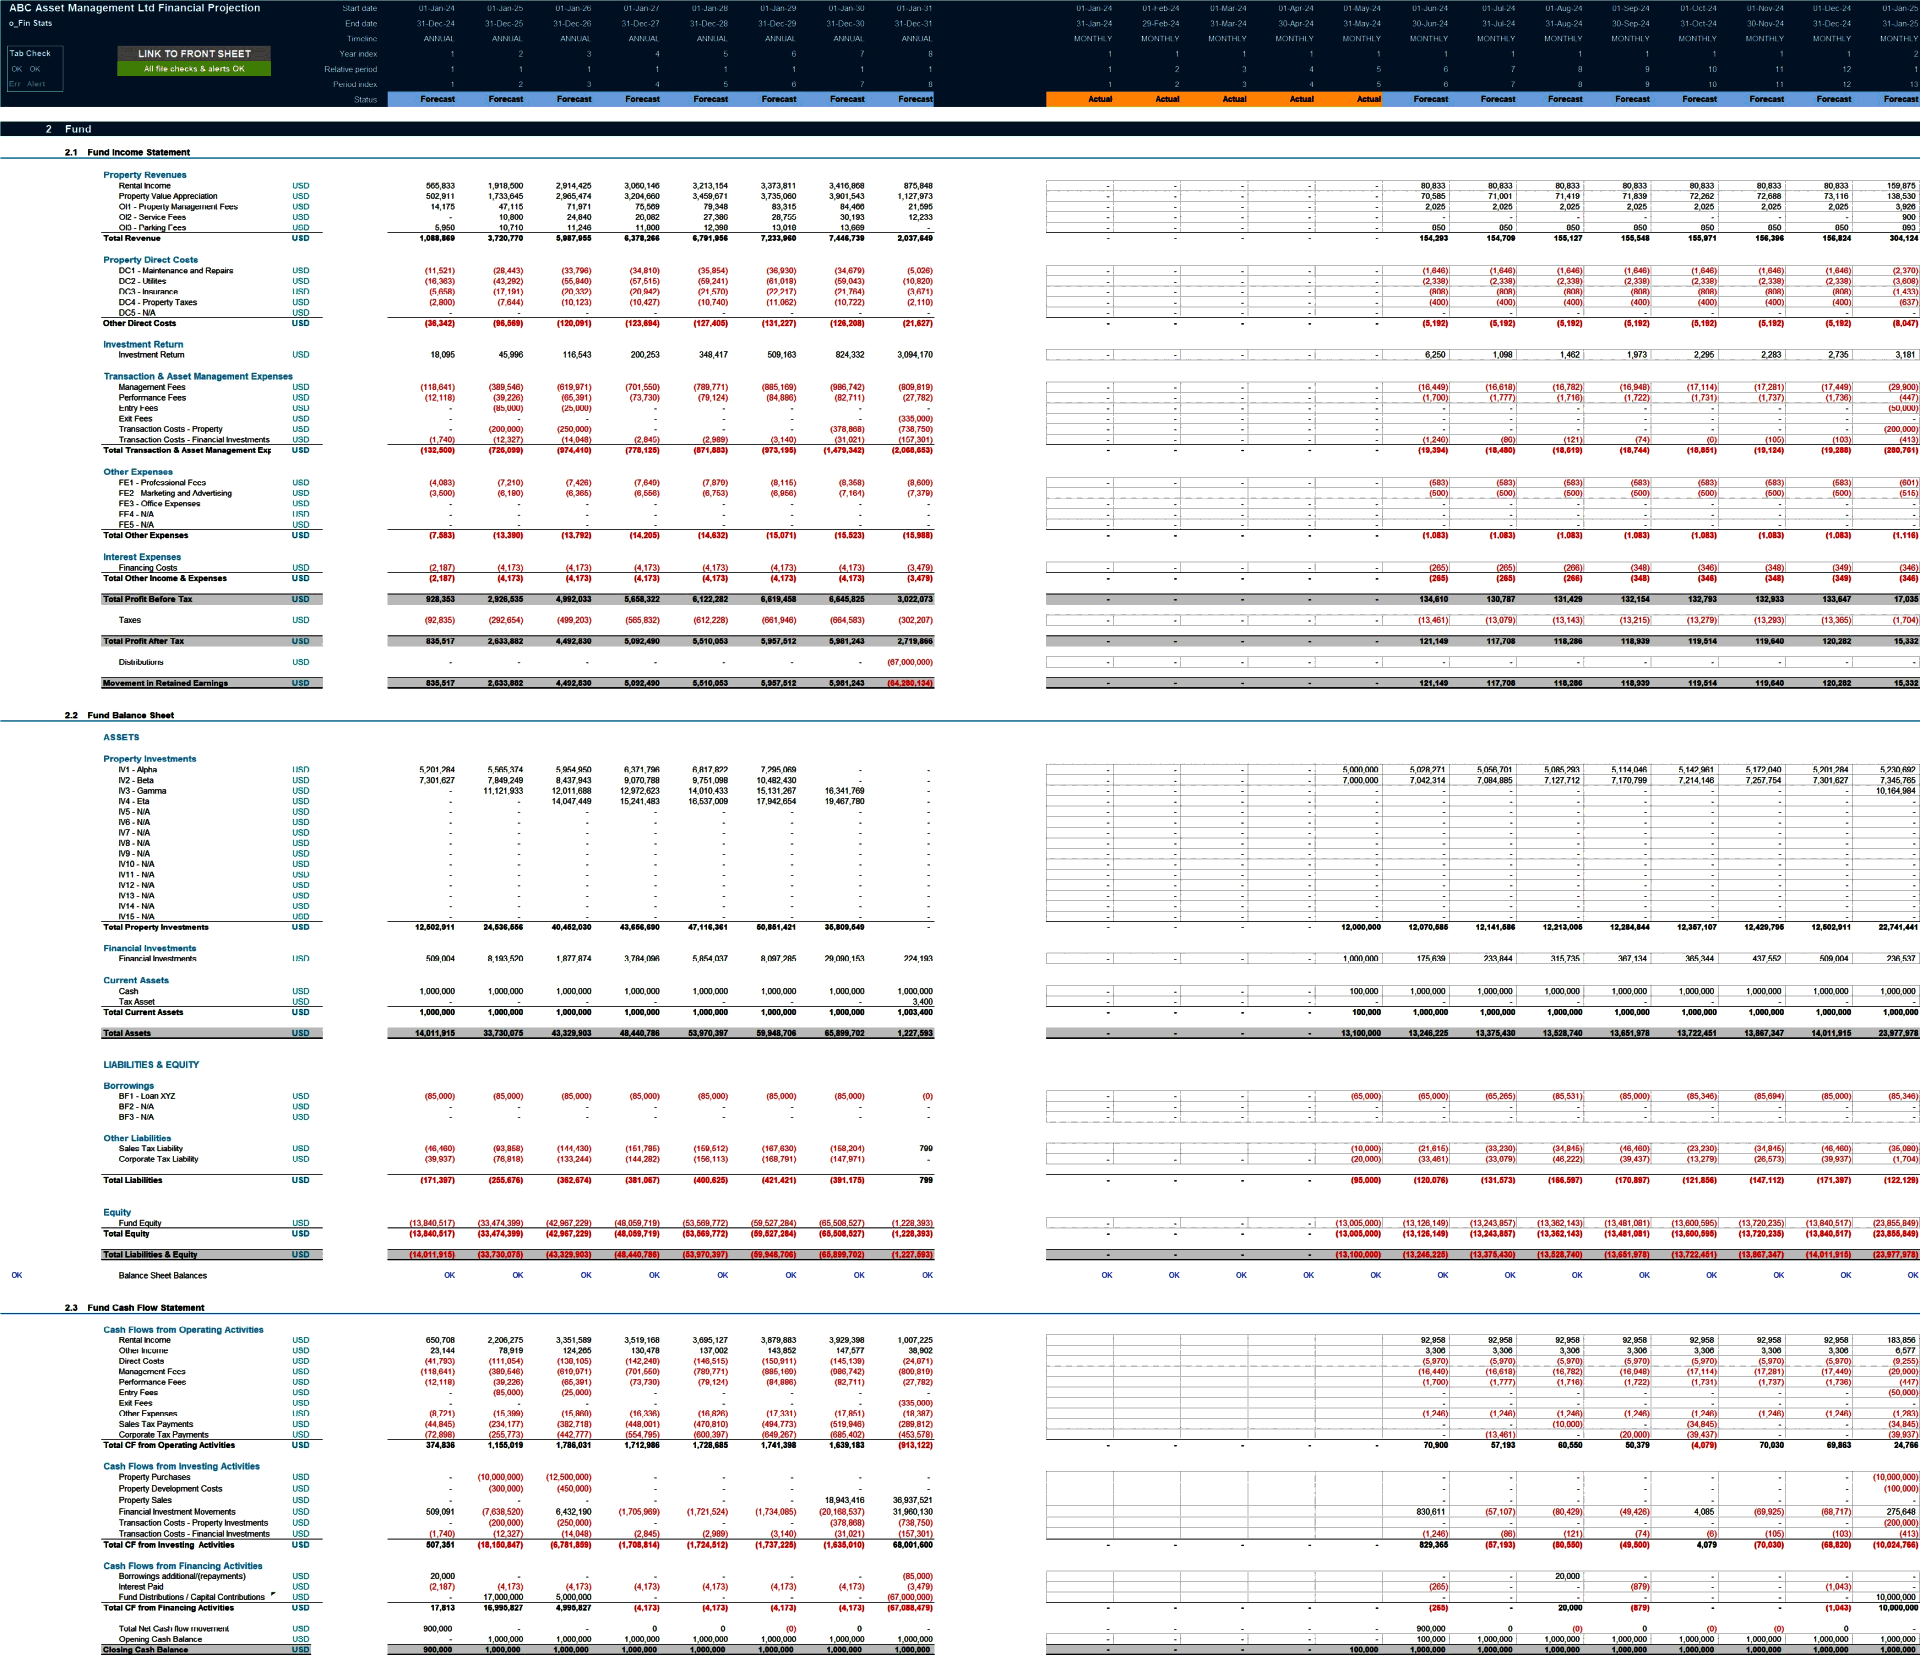This screenshot has width=1920, height=1655.
Task: Click the 'OI1 - Property Management Fees' row label
Action: pos(178,207)
